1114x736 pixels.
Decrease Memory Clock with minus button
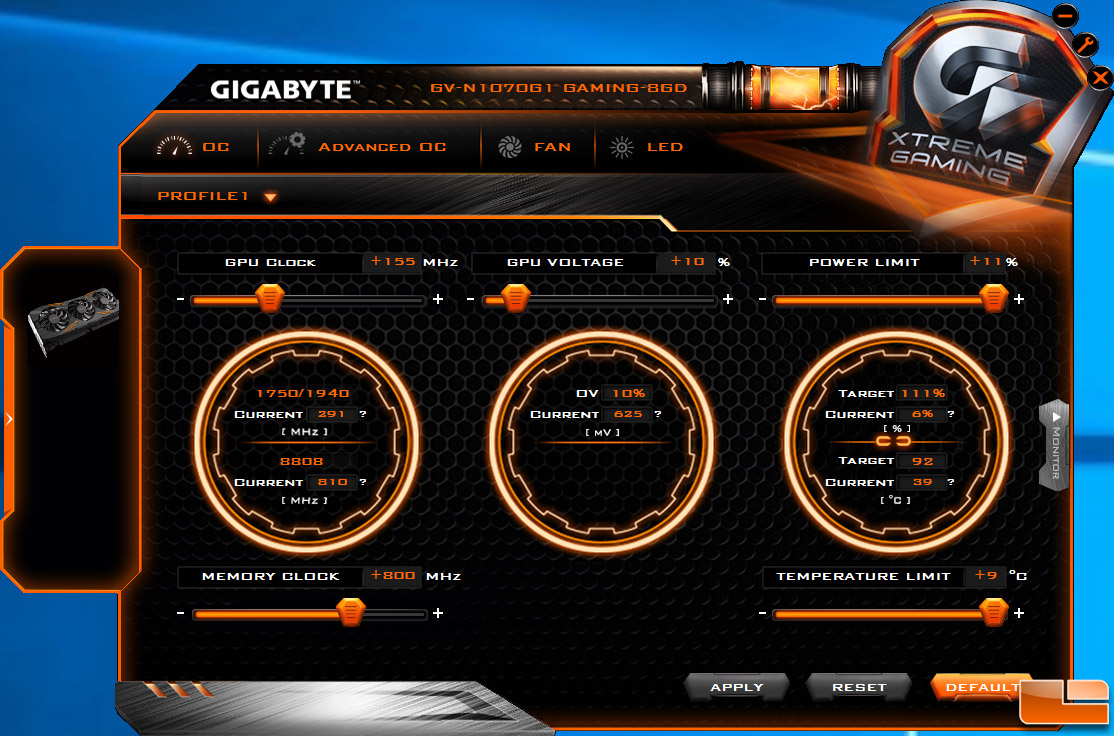click(180, 613)
